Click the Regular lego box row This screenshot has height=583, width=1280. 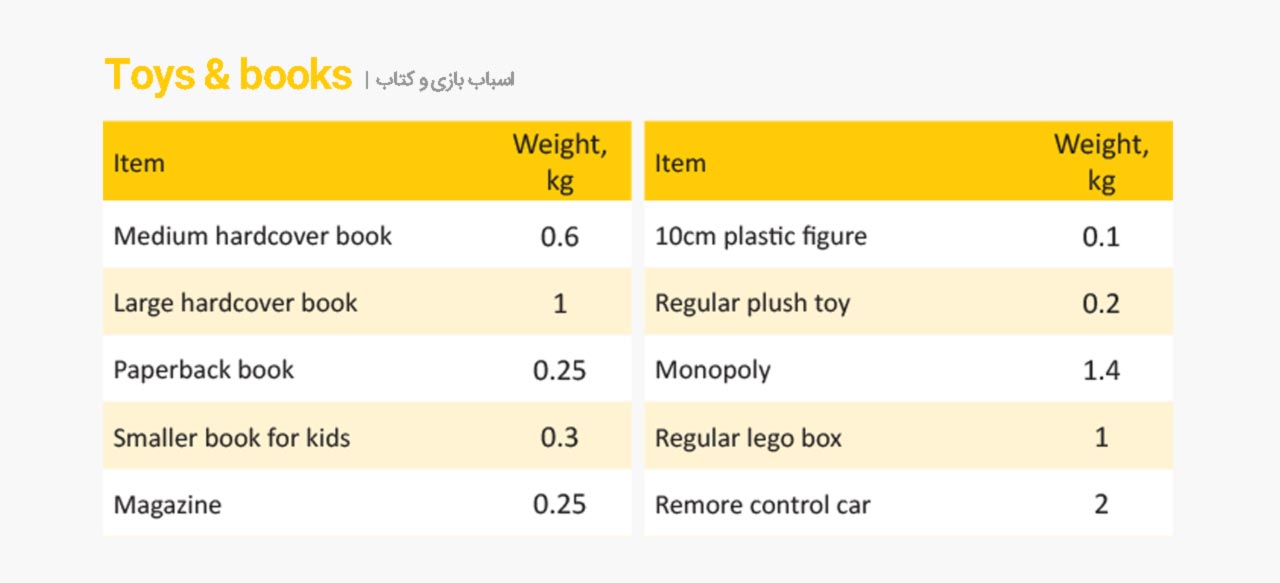[908, 437]
